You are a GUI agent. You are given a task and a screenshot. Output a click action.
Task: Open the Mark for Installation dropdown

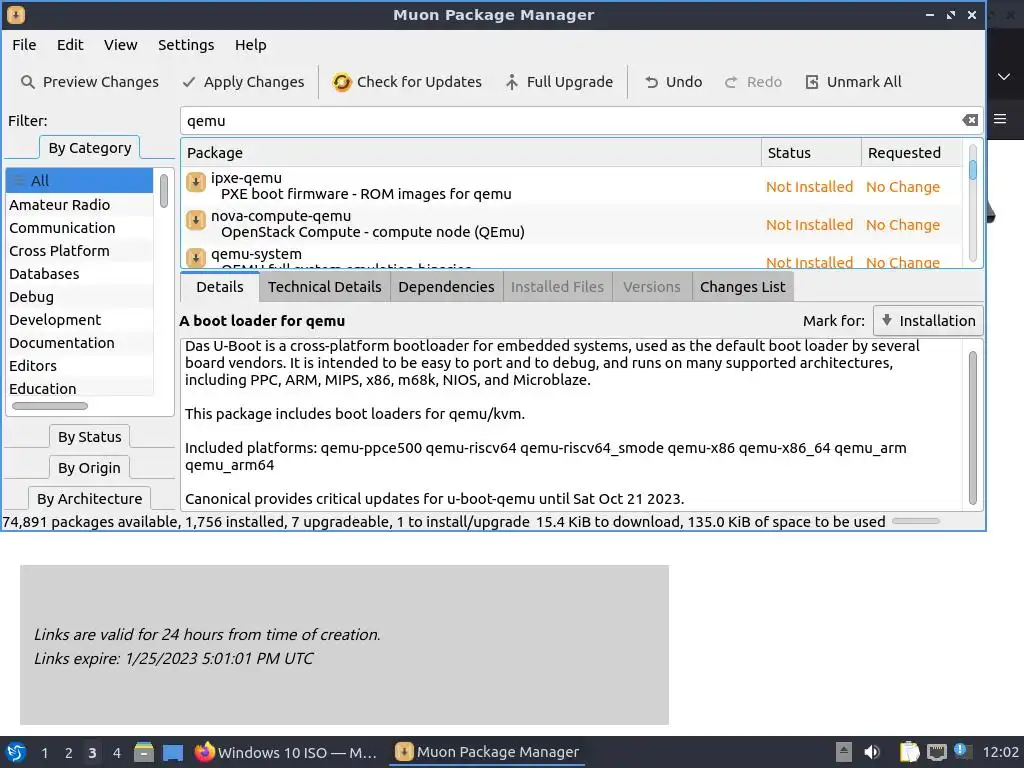928,321
